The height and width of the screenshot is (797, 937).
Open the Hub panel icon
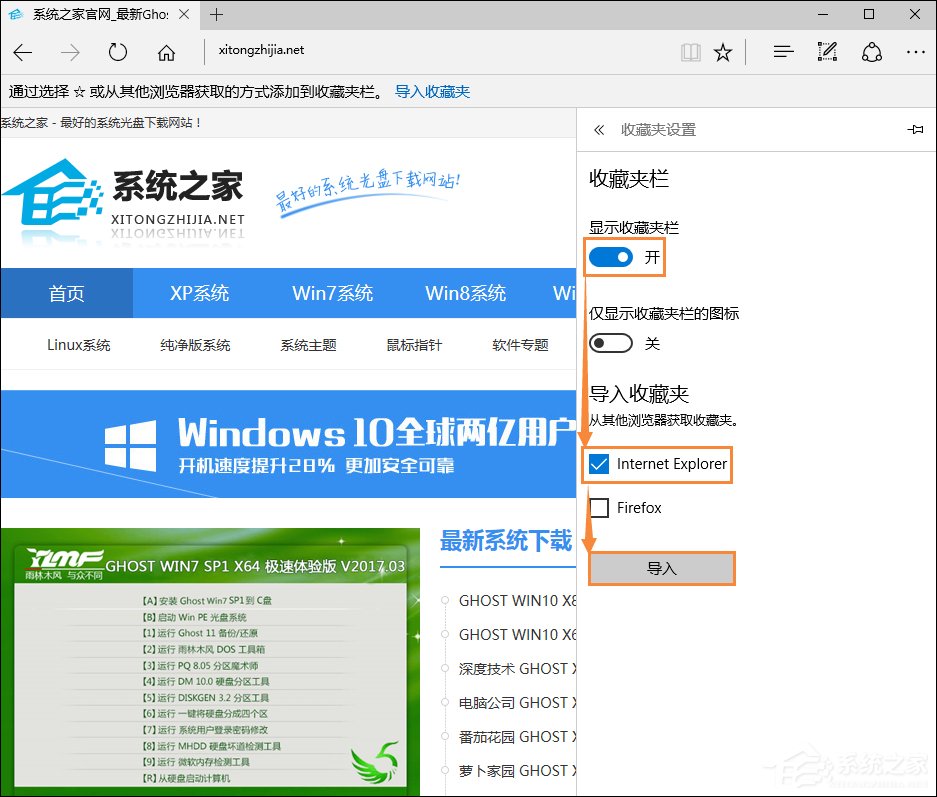coord(781,51)
